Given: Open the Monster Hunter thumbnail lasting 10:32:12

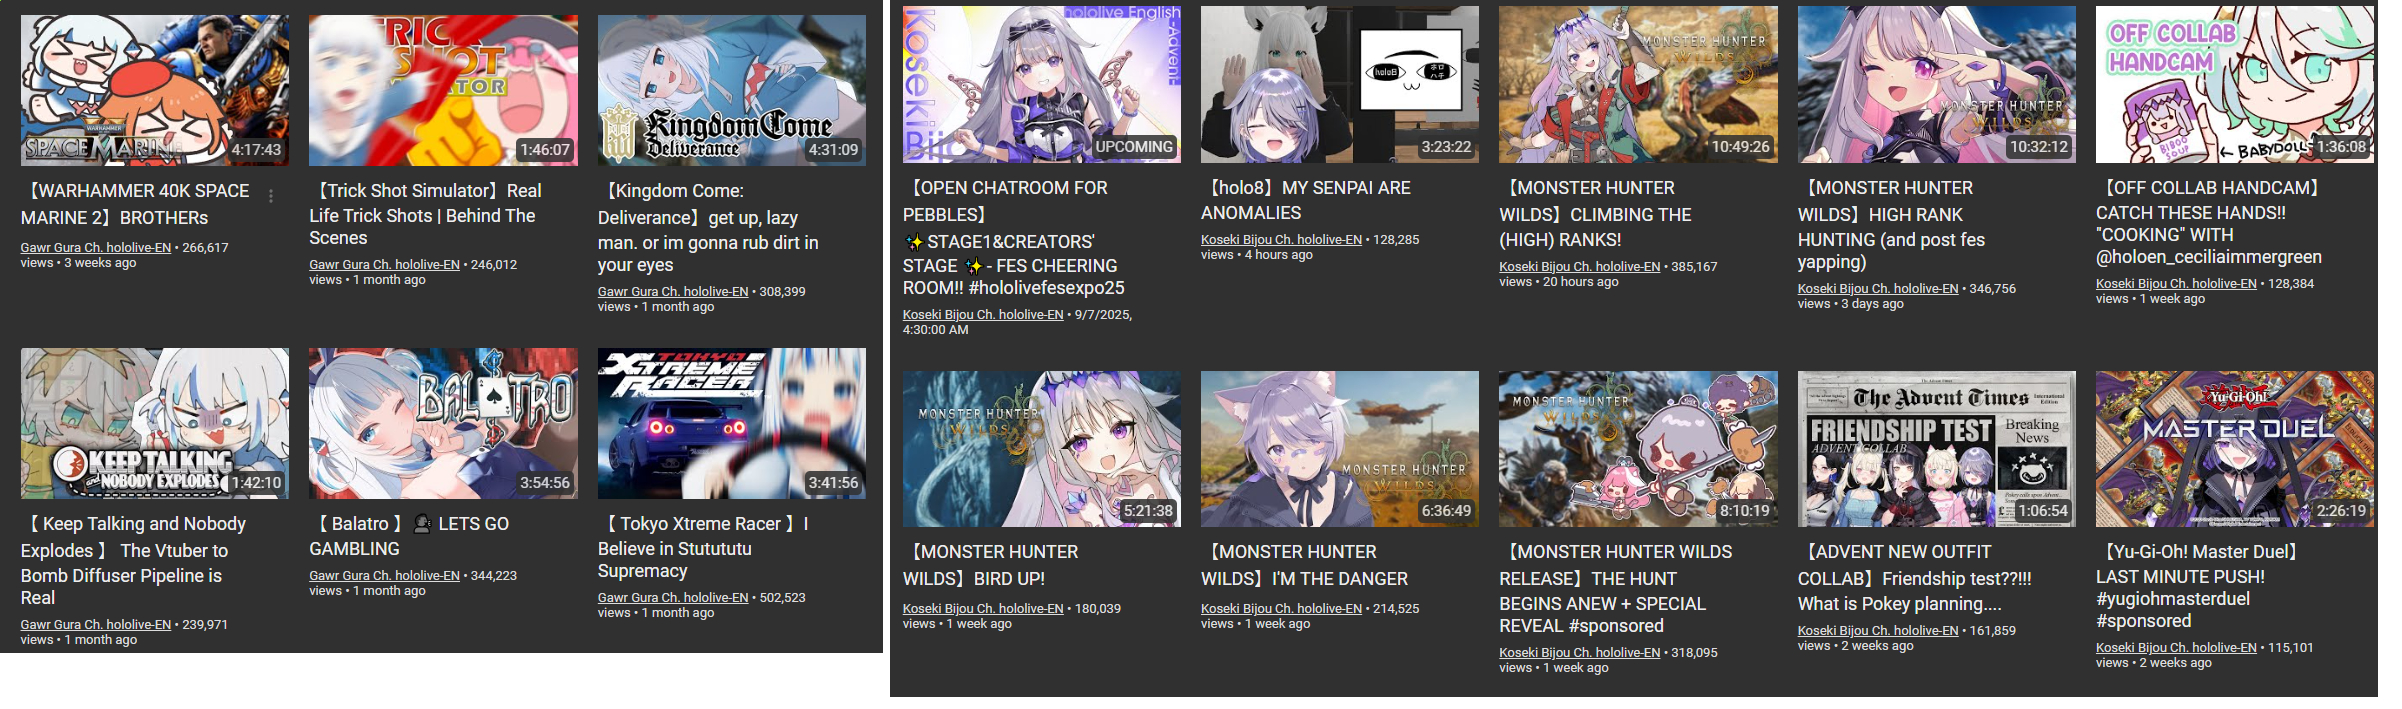Looking at the screenshot, I should 1936,84.
